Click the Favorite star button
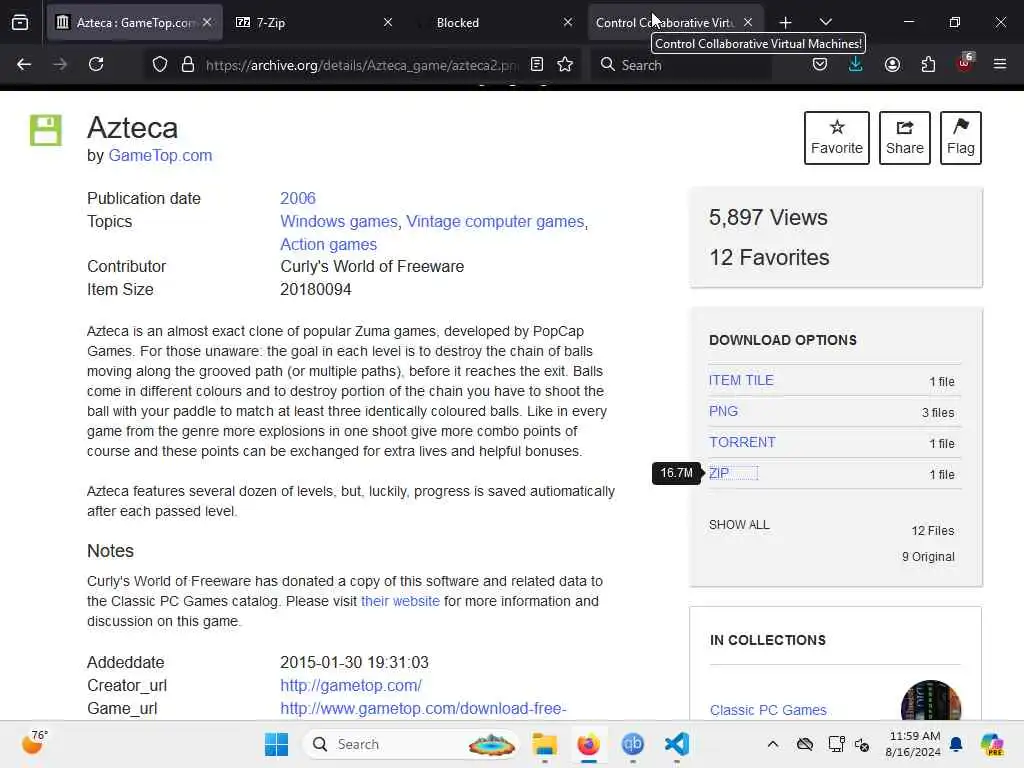 [837, 138]
